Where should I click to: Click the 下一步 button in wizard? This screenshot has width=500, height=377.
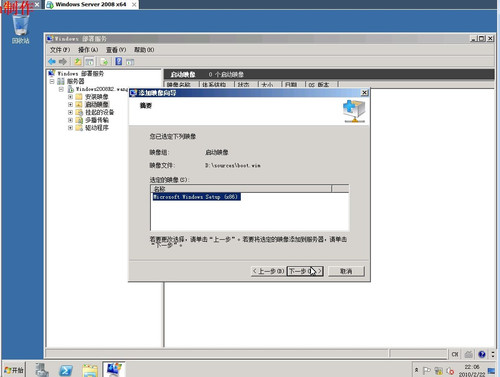tap(305, 271)
